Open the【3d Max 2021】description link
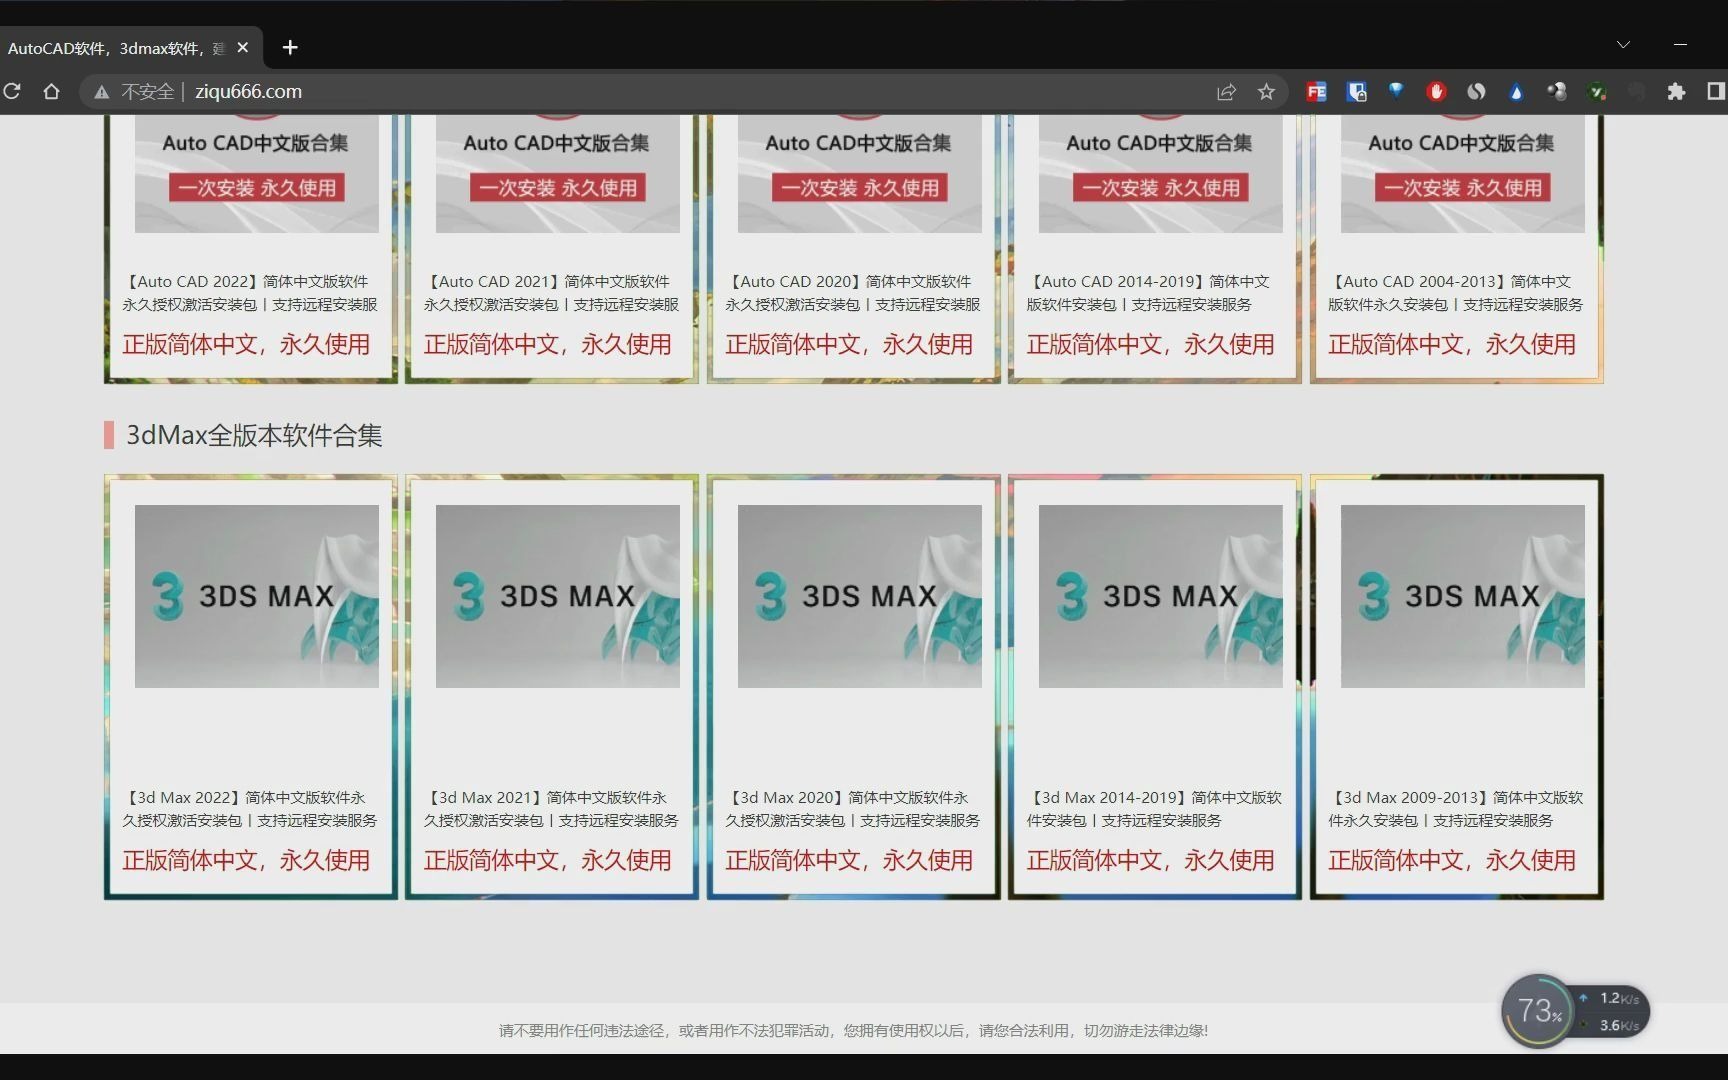This screenshot has height=1080, width=1728. (551, 809)
